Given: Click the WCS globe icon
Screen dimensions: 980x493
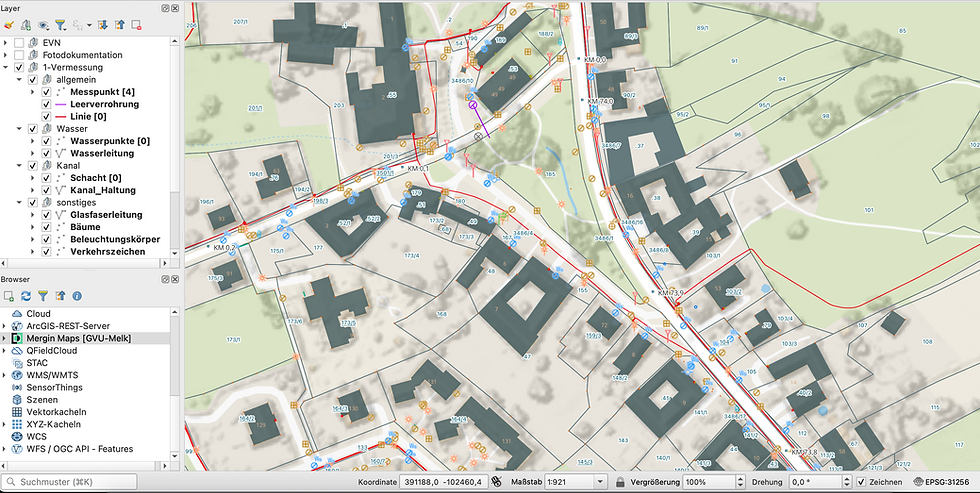Looking at the screenshot, I should click(x=16, y=436).
